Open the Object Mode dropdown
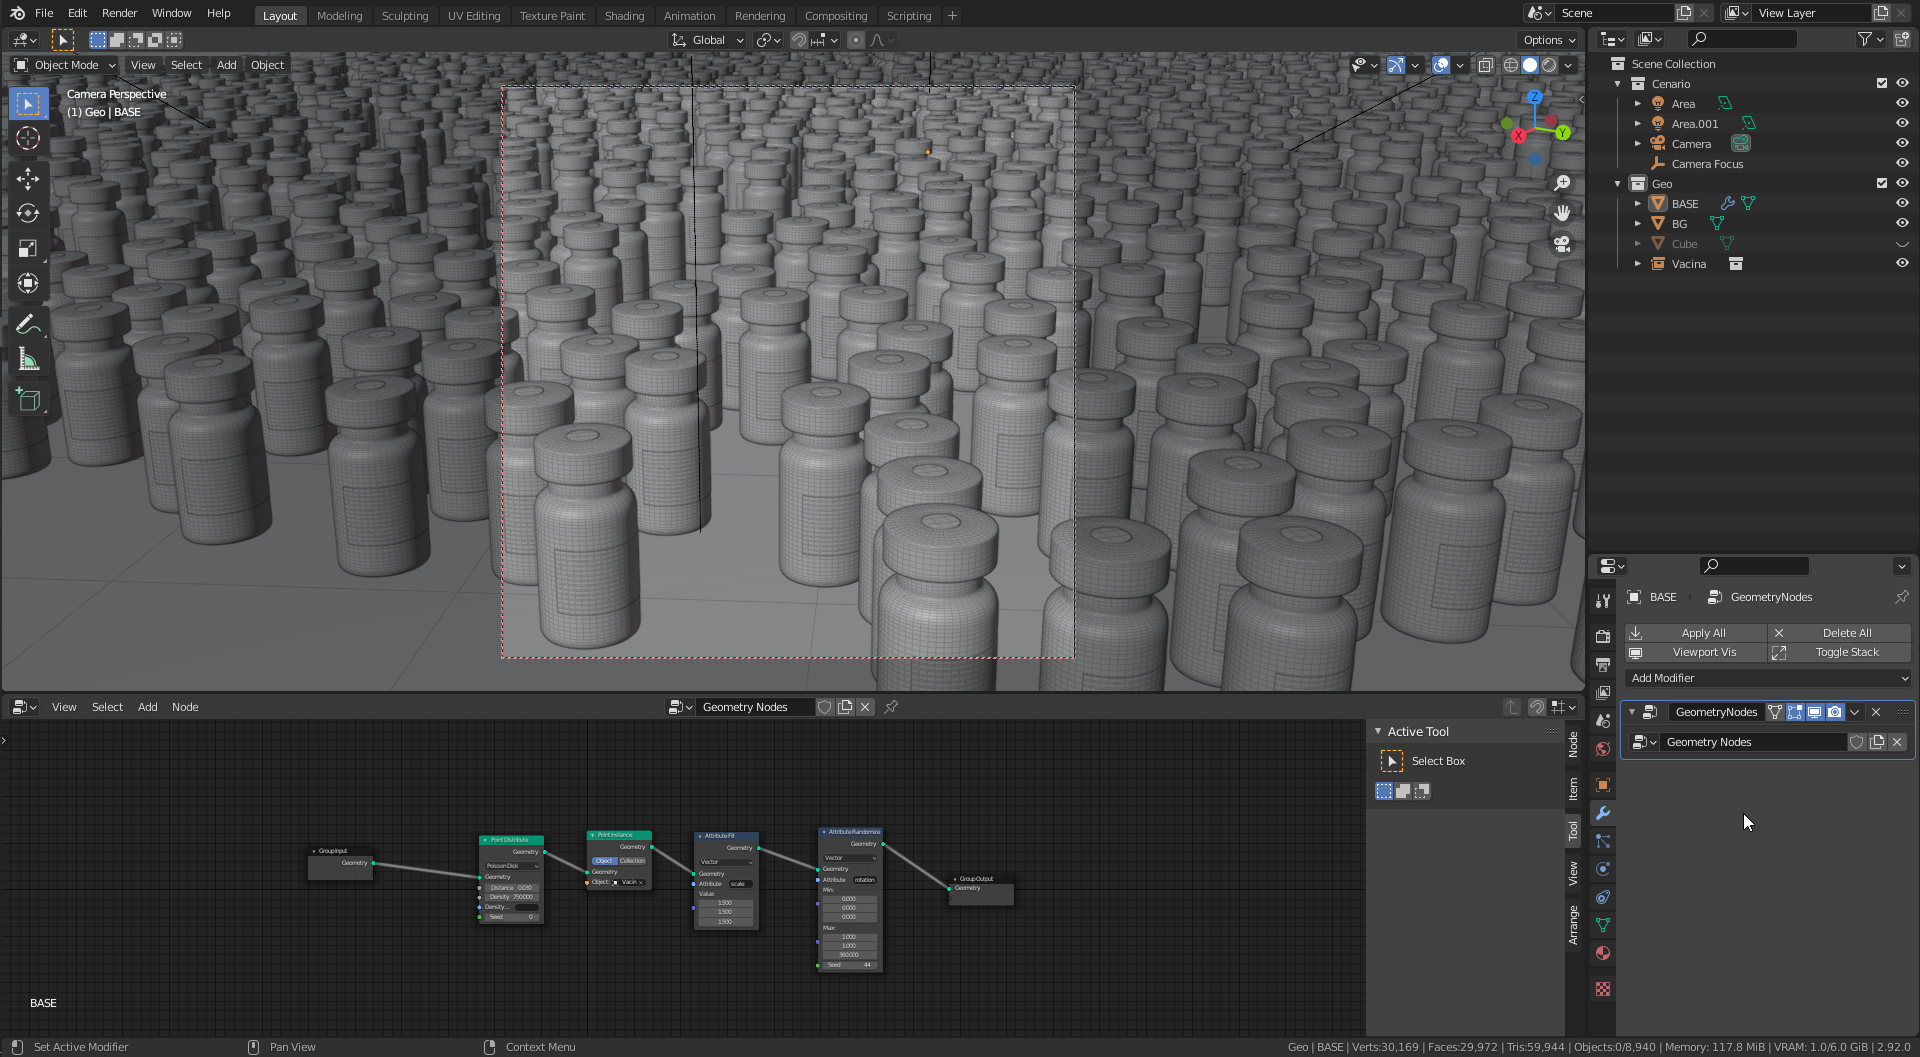 tap(66, 65)
